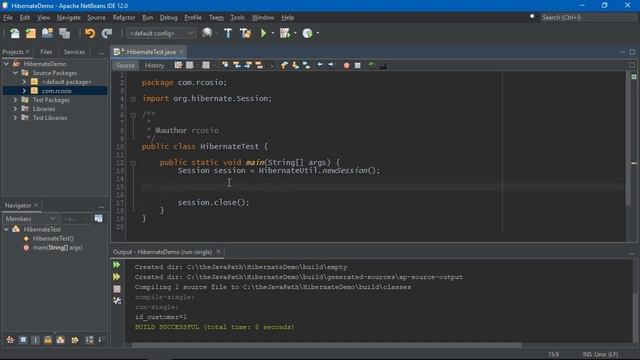Click the Last Edit icon in editor toolbar
Viewport: 640px width, 360px height.
coord(178,65)
